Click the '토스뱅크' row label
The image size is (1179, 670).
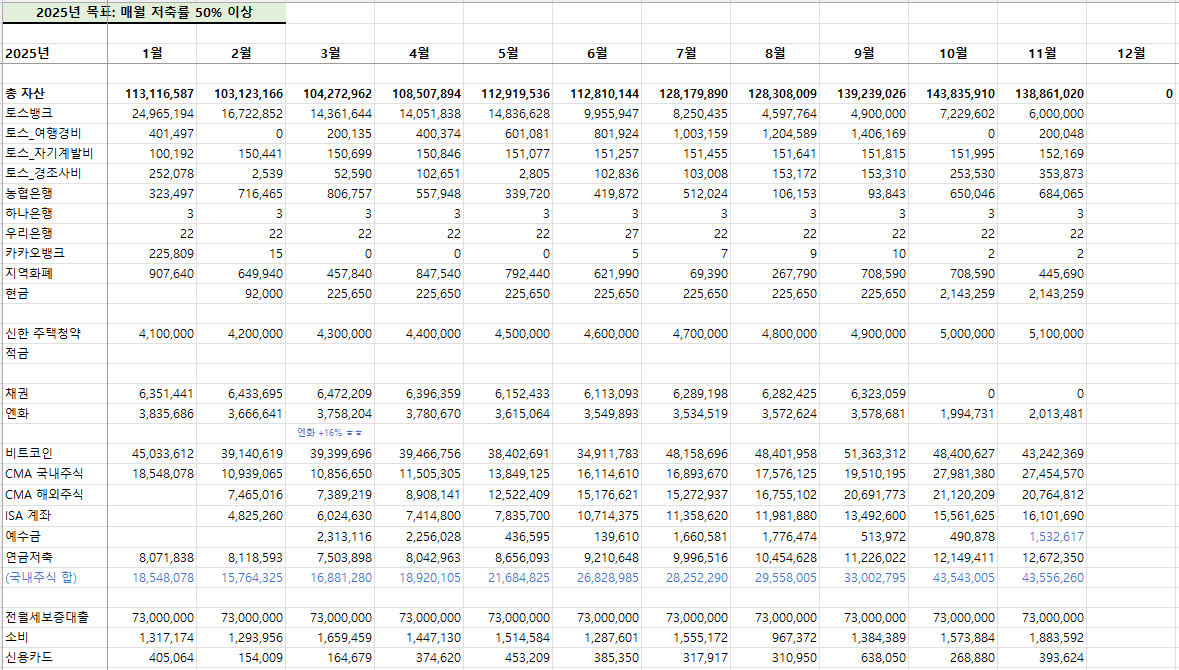(29, 114)
